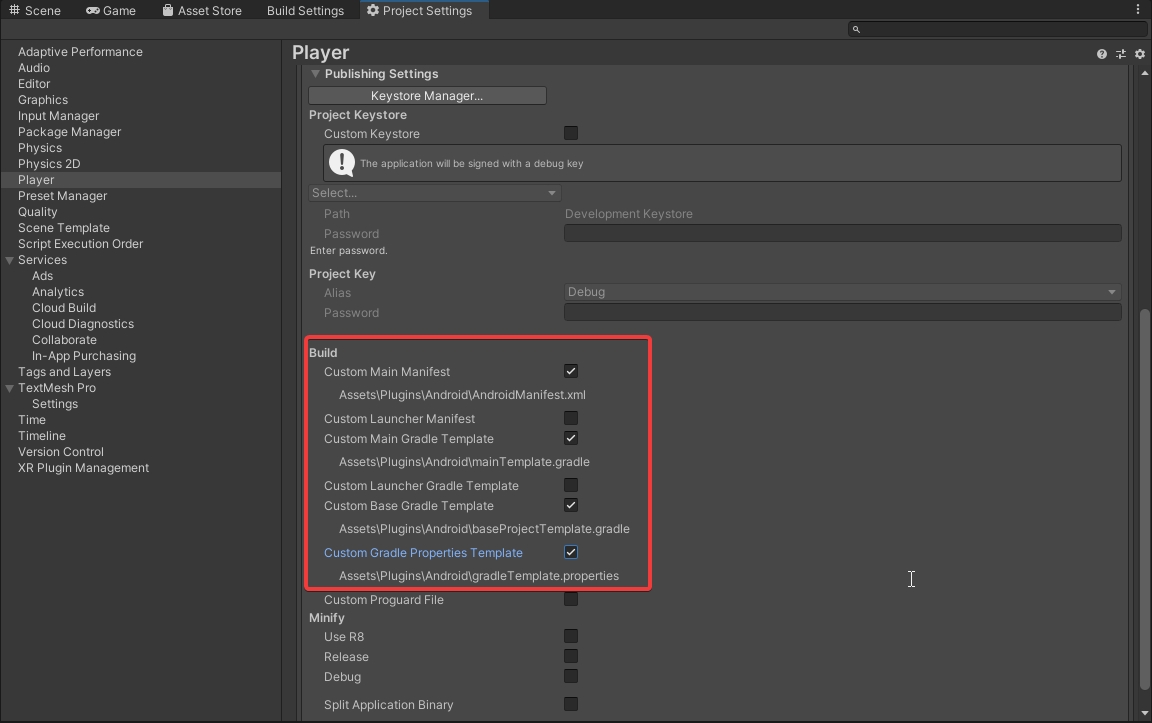Click the scroll down arrow

(x=1145, y=713)
